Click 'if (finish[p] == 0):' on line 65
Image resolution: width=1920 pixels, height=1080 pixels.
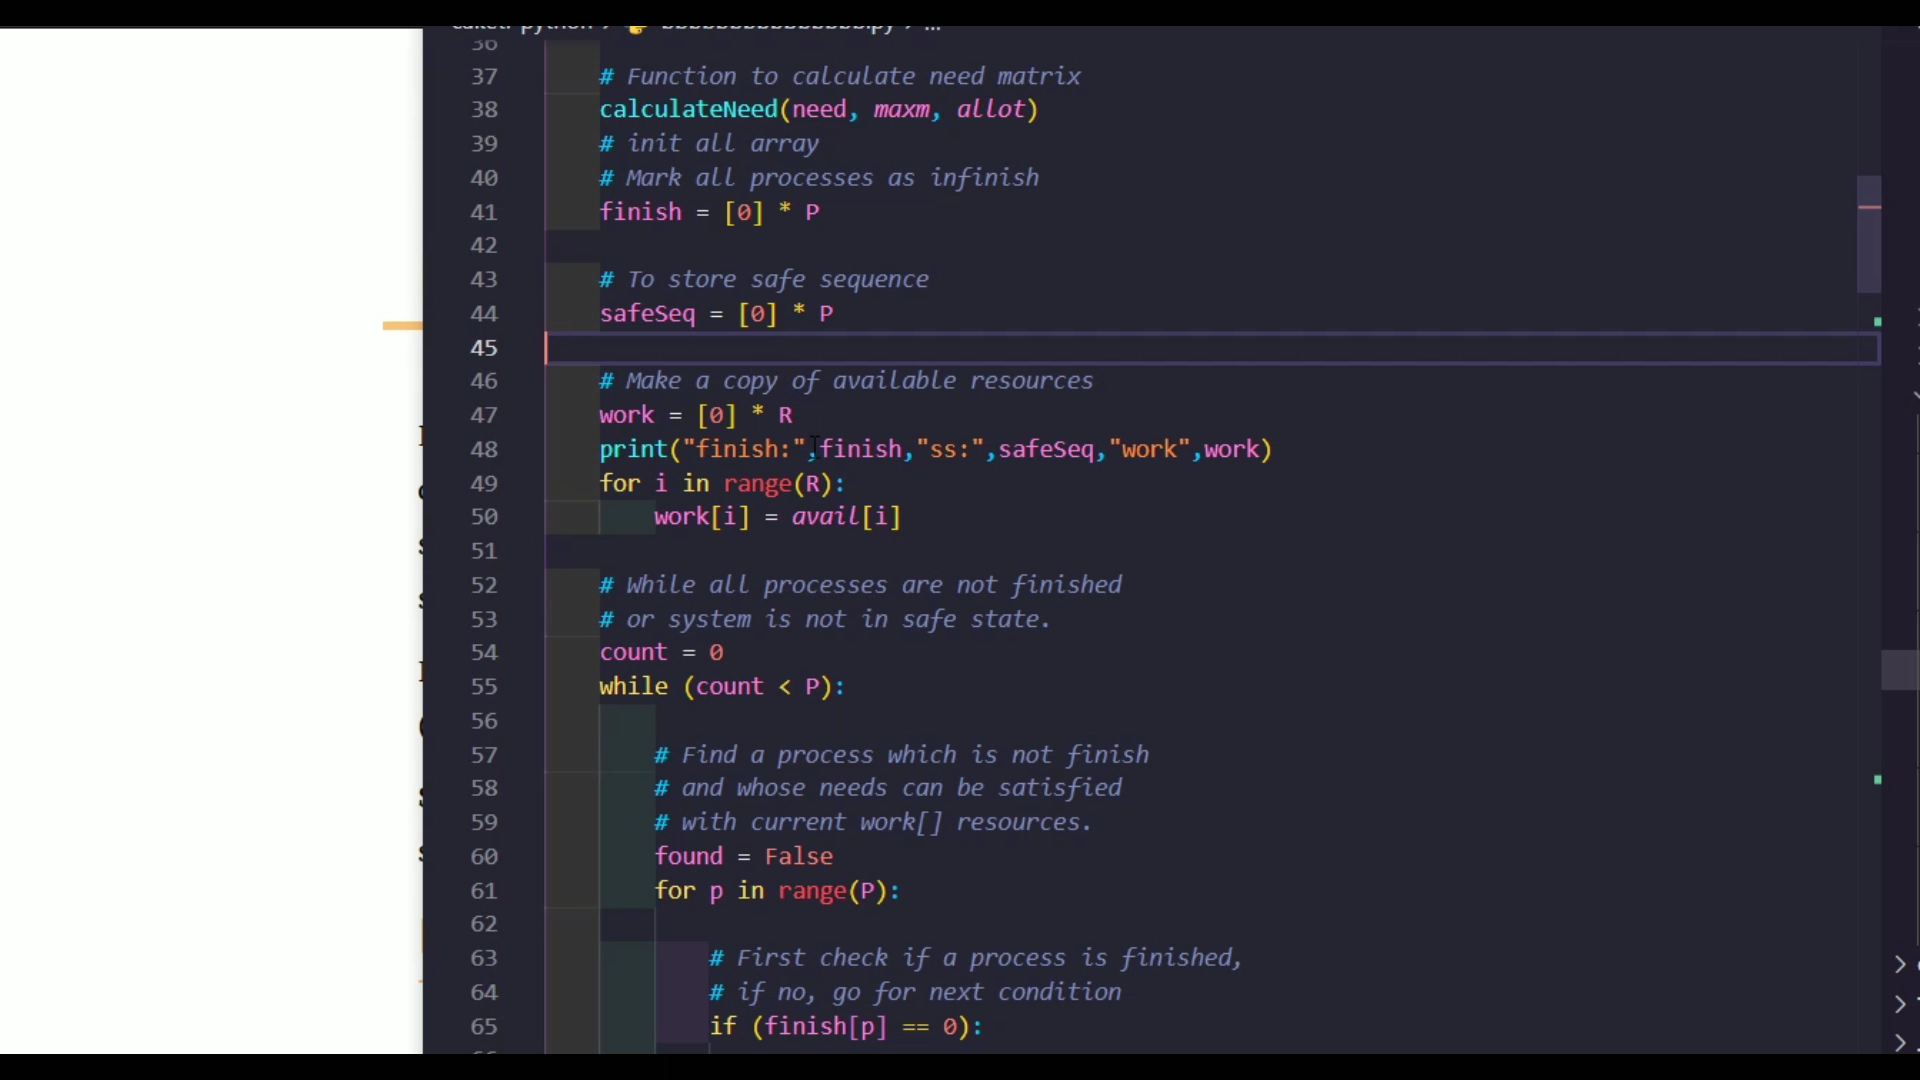pos(846,1027)
